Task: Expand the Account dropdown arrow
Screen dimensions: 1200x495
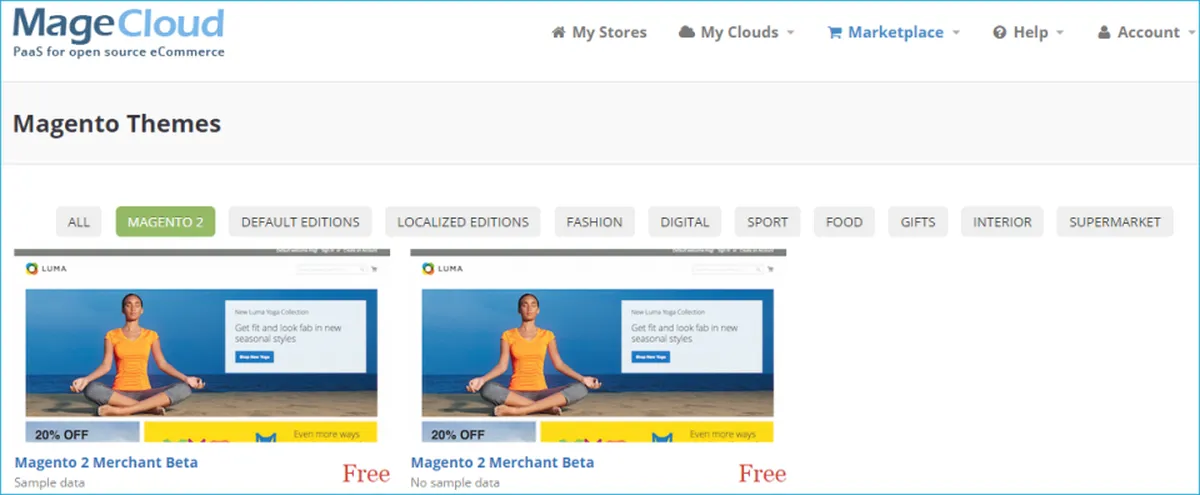Action: click(1191, 33)
